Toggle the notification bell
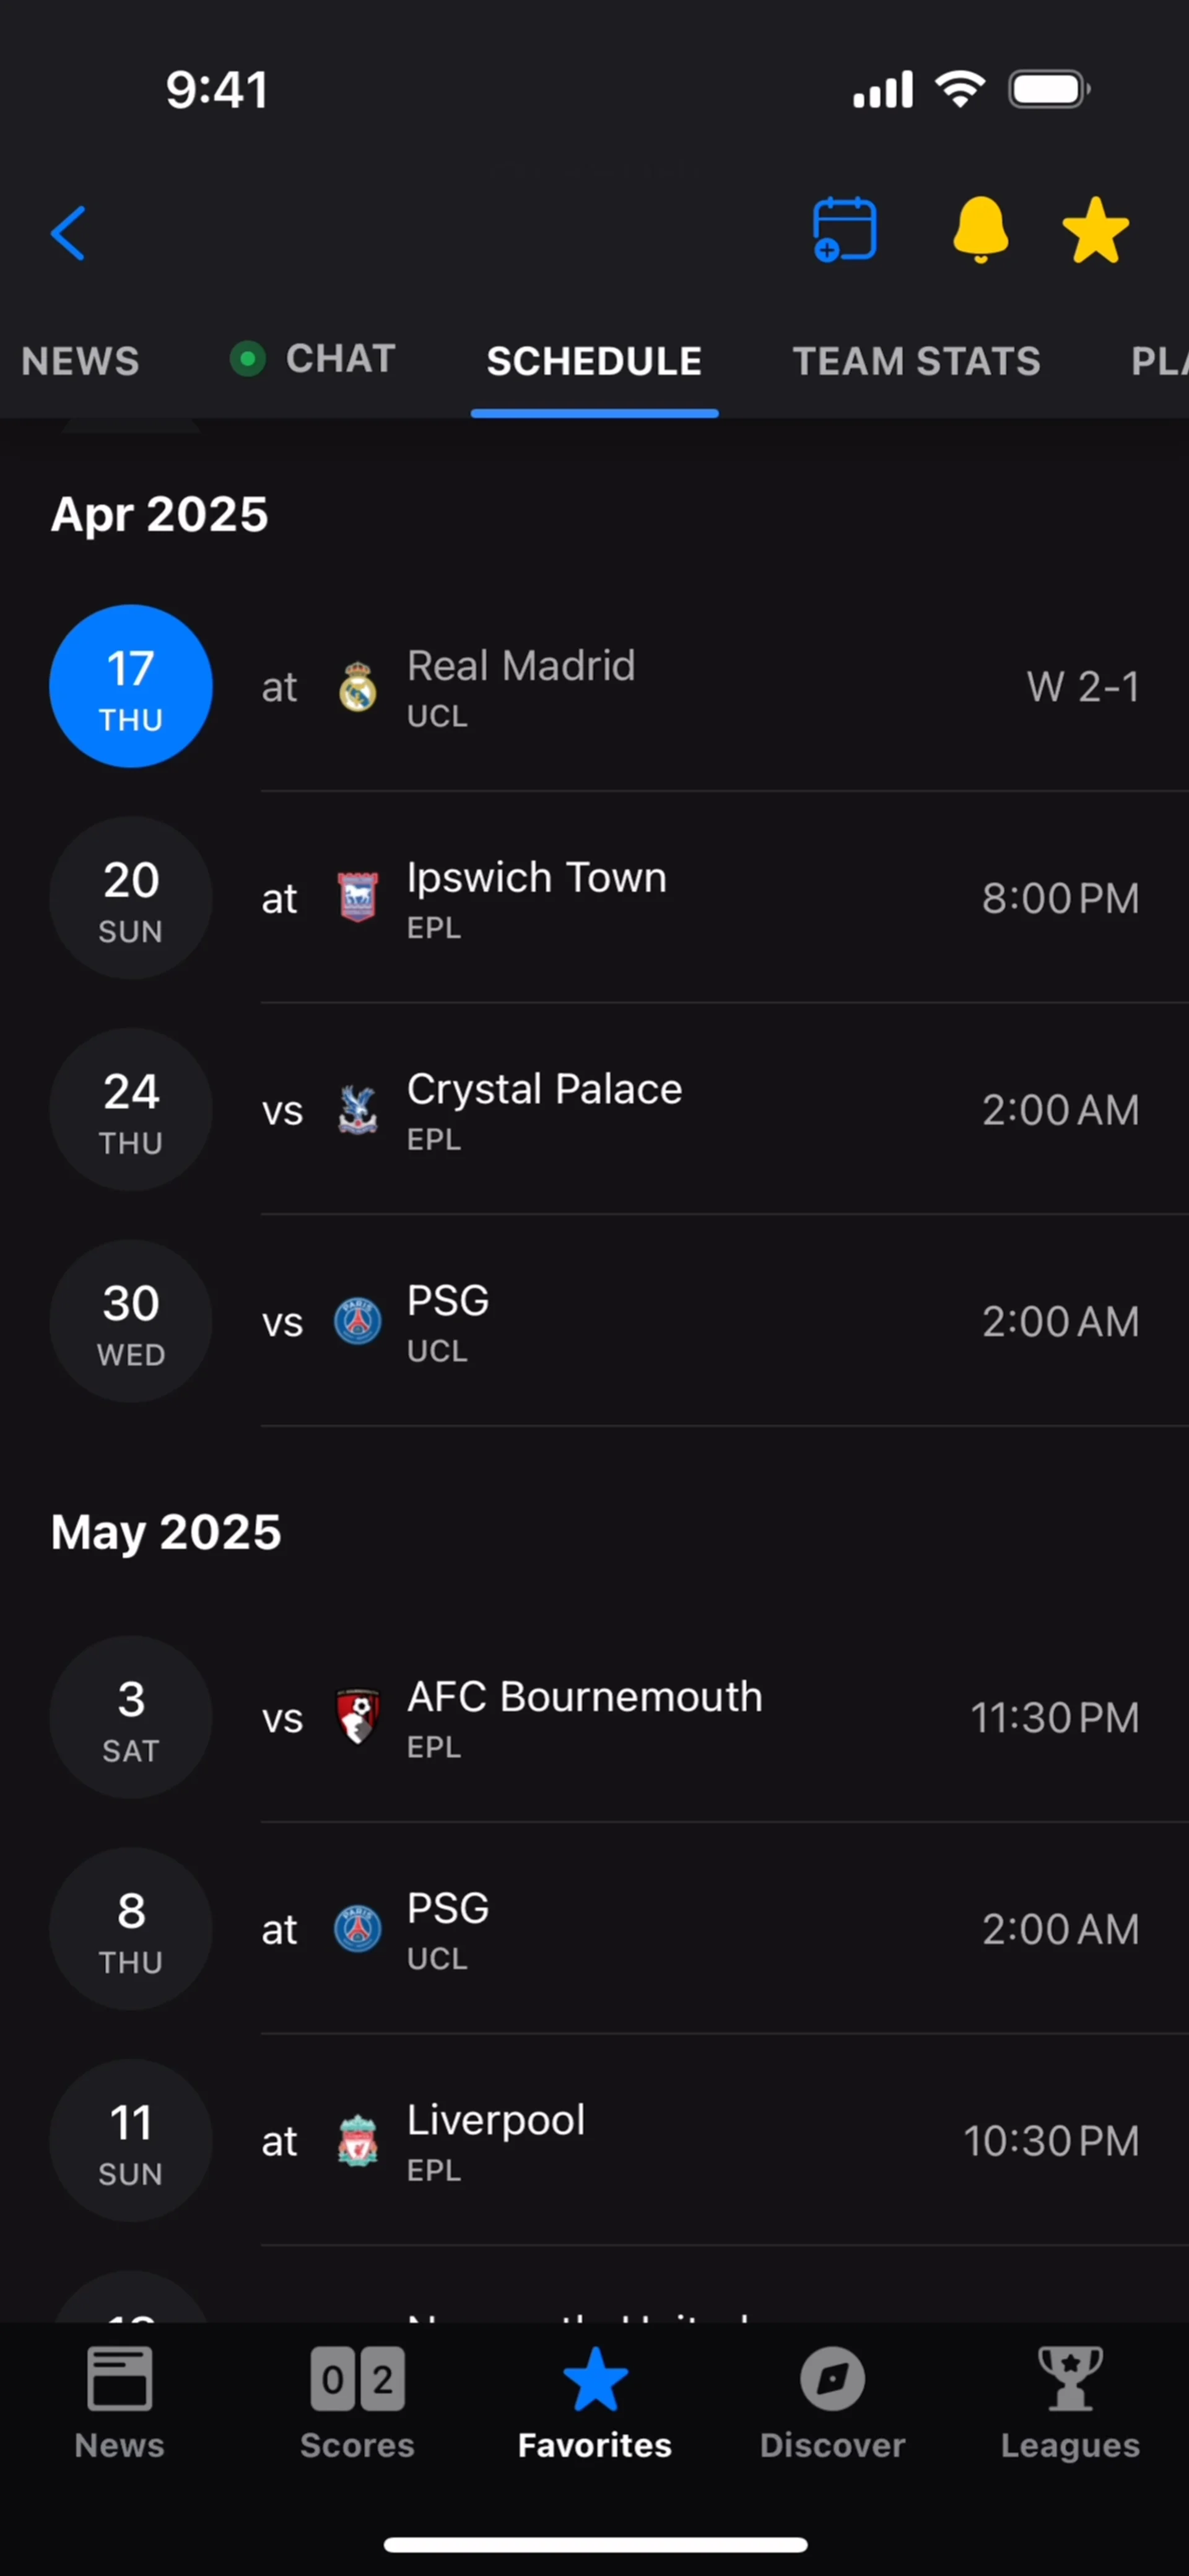This screenshot has height=2576, width=1189. pos(980,230)
